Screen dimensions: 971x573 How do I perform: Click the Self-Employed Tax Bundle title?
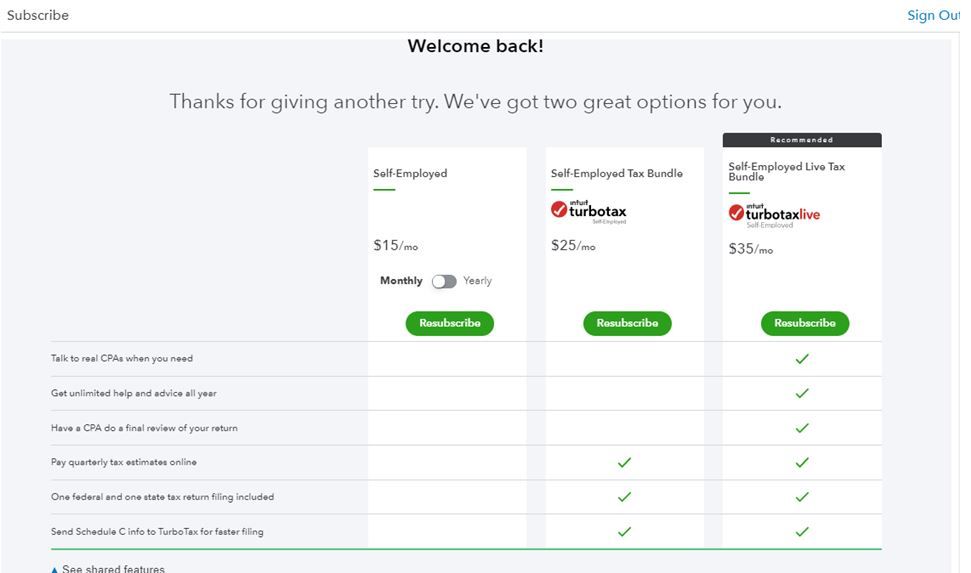[x=617, y=173]
